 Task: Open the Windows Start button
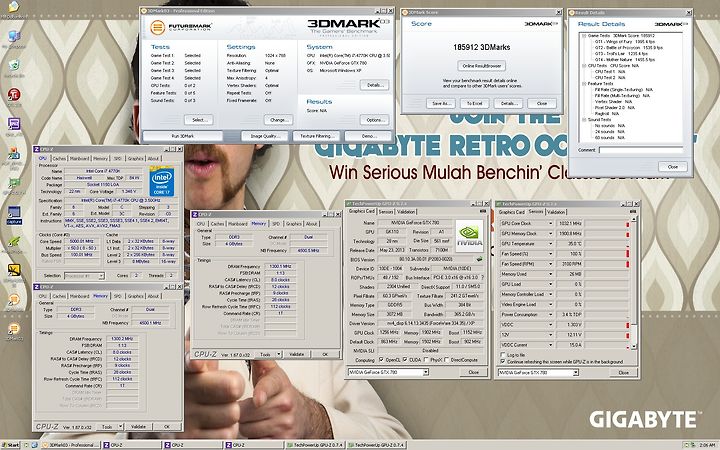tap(11, 445)
